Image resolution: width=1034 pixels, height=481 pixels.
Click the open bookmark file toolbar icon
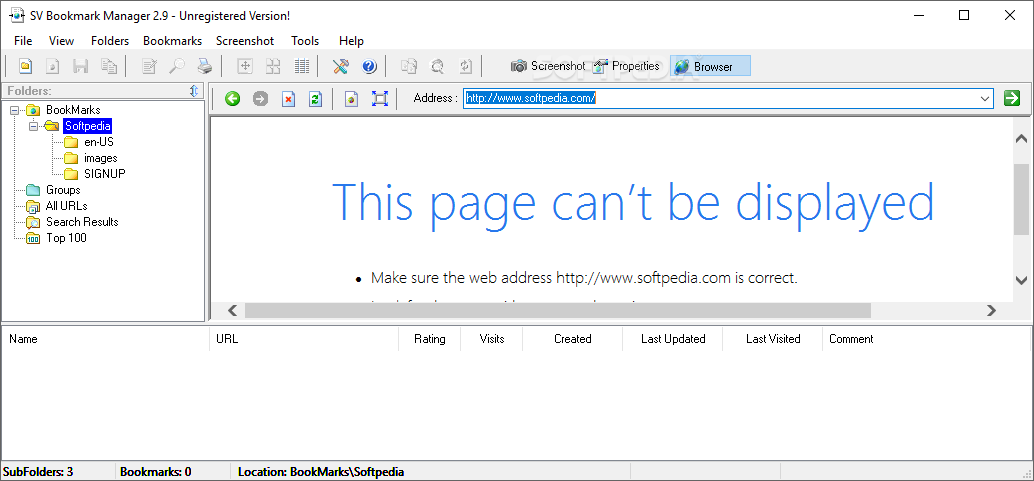[x=25, y=66]
